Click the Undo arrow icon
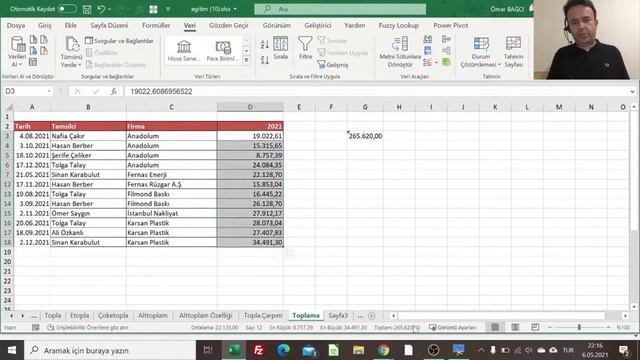Image resolution: width=640 pixels, height=360 pixels. 101,9
